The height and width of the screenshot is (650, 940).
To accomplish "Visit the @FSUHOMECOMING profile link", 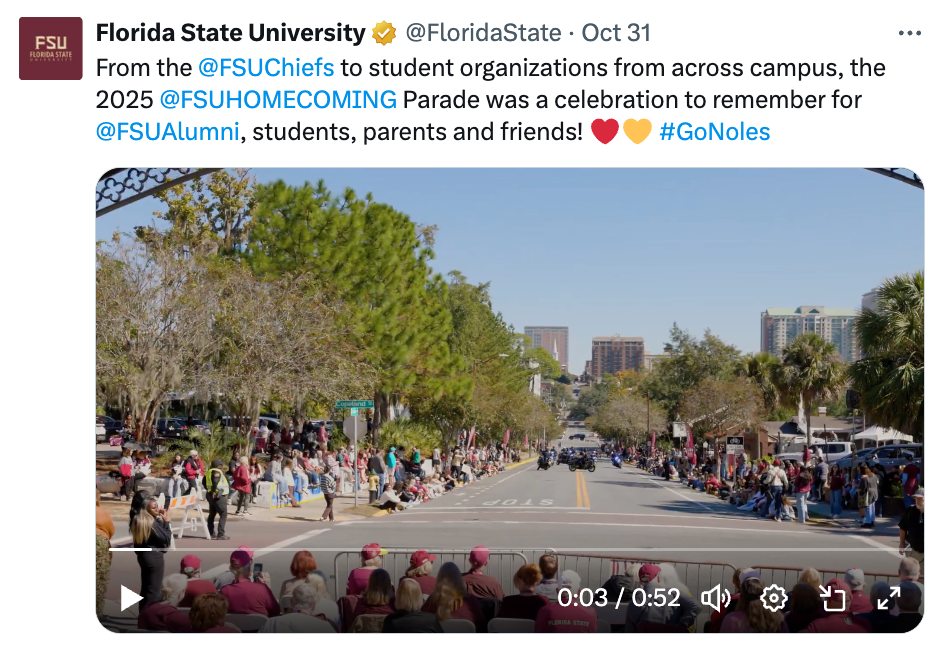I will tap(278, 100).
